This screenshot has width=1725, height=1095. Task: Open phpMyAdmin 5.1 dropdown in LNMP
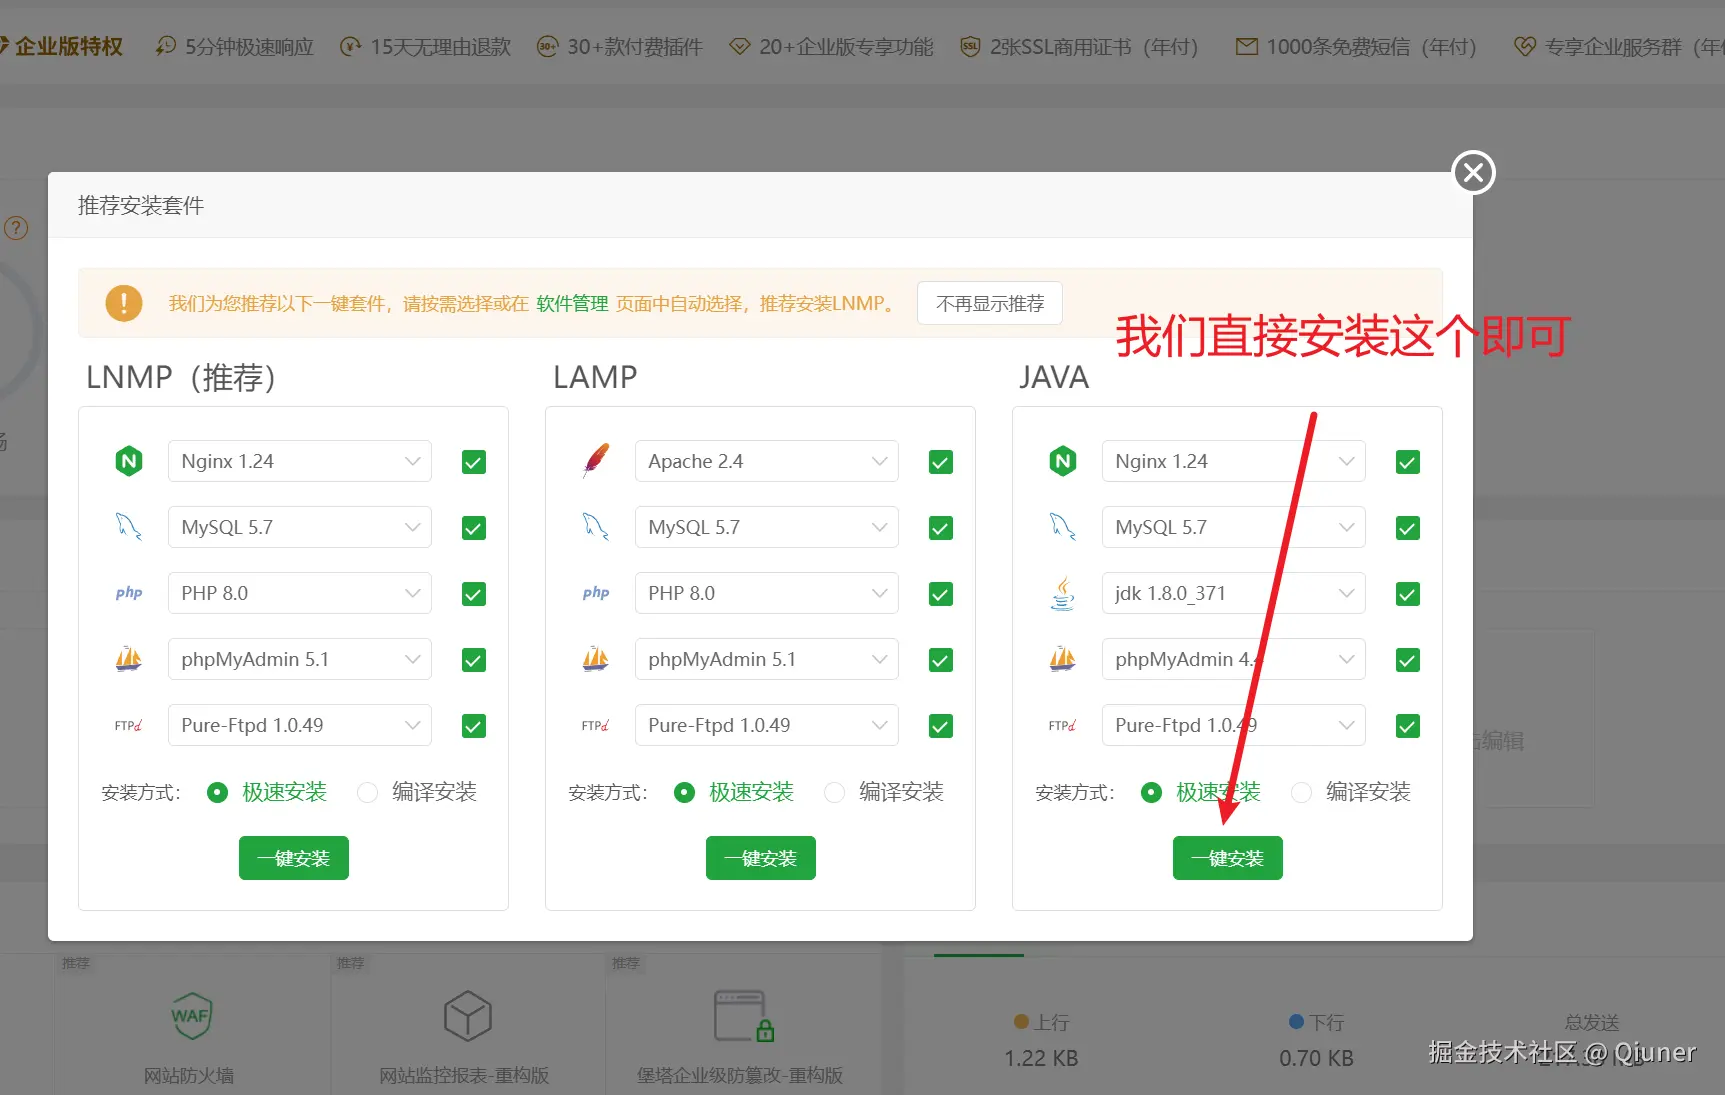click(x=300, y=659)
